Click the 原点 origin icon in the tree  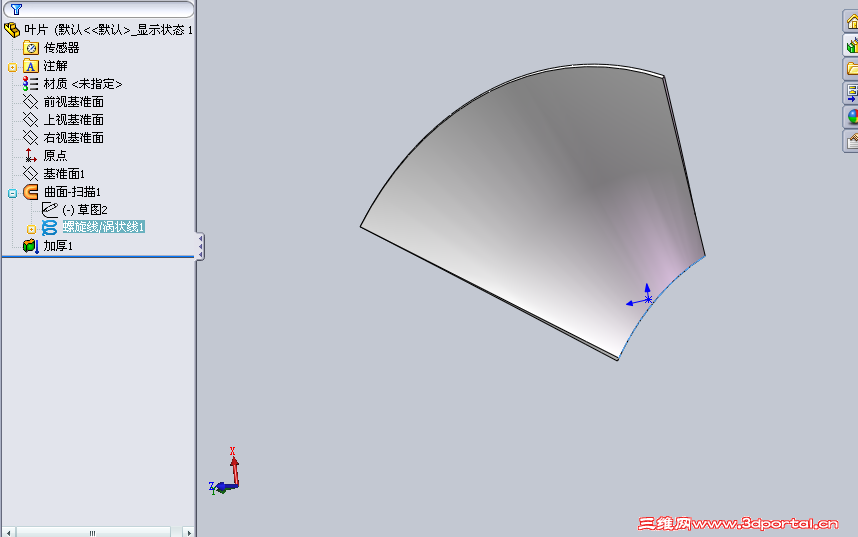(31, 156)
